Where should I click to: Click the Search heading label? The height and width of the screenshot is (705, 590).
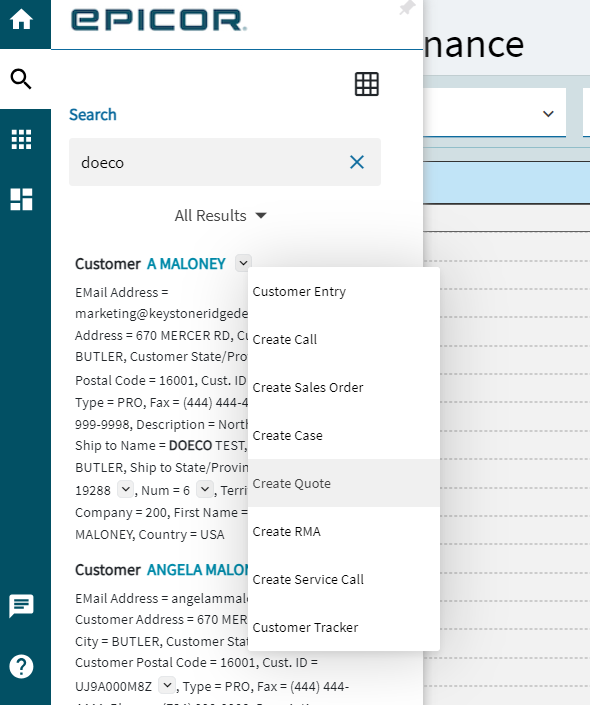93,115
